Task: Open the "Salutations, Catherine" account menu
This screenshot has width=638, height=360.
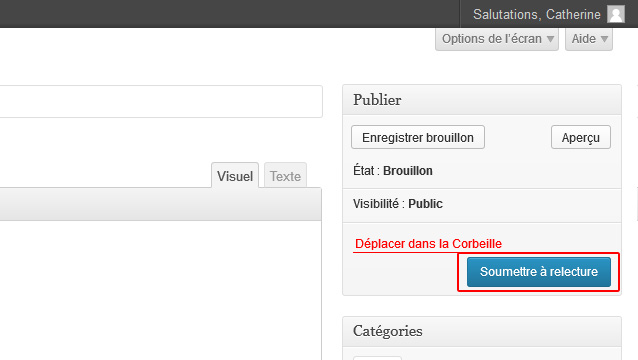Action: (x=548, y=14)
